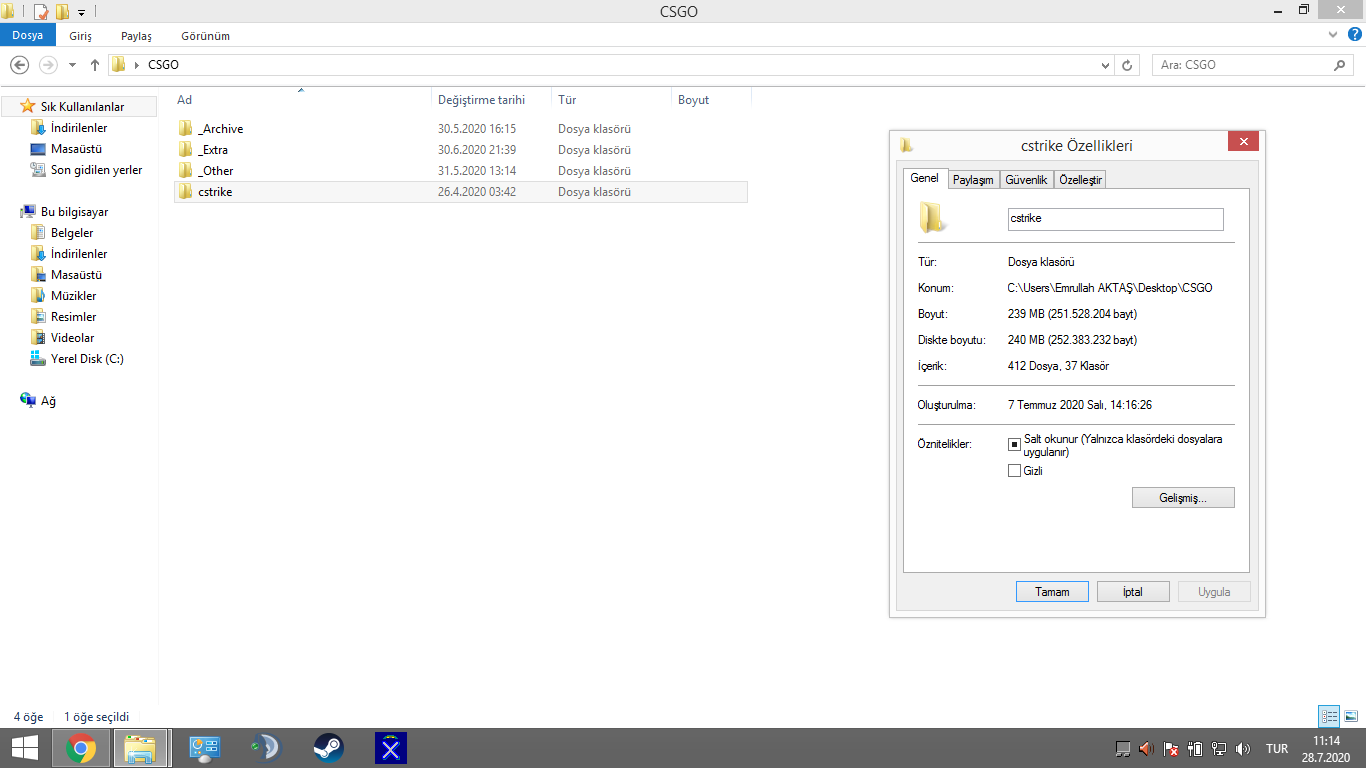
Task: Go up one folder level
Action: click(x=95, y=65)
